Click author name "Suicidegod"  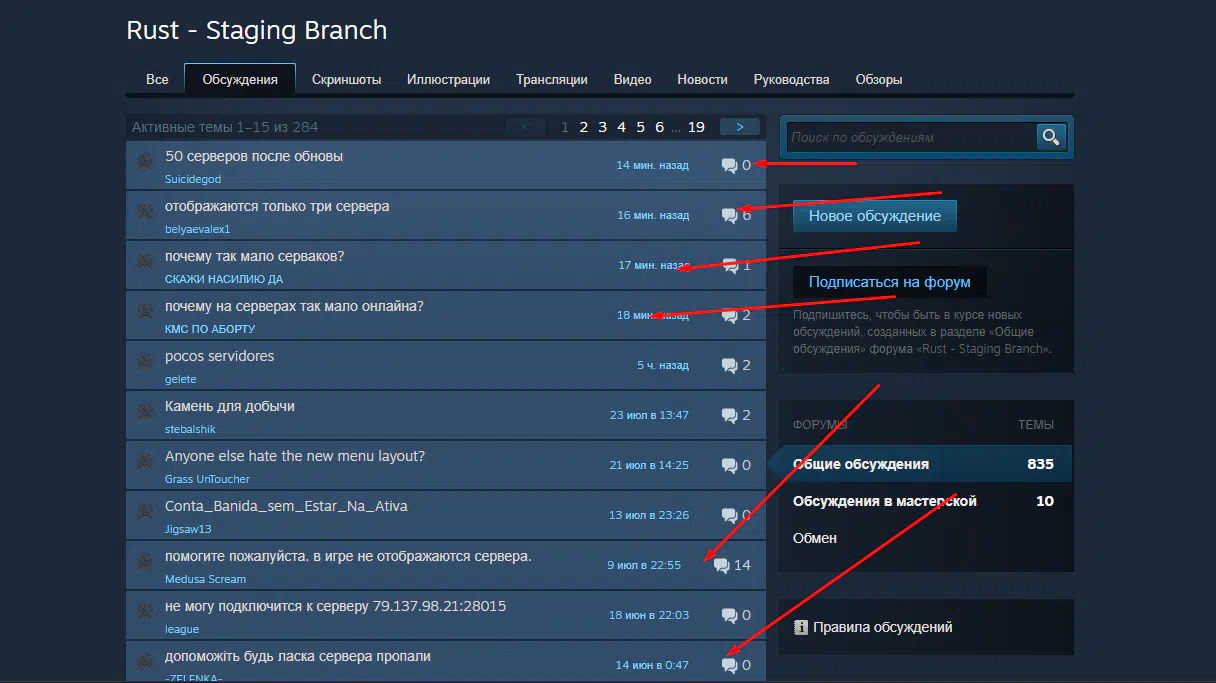tap(193, 179)
